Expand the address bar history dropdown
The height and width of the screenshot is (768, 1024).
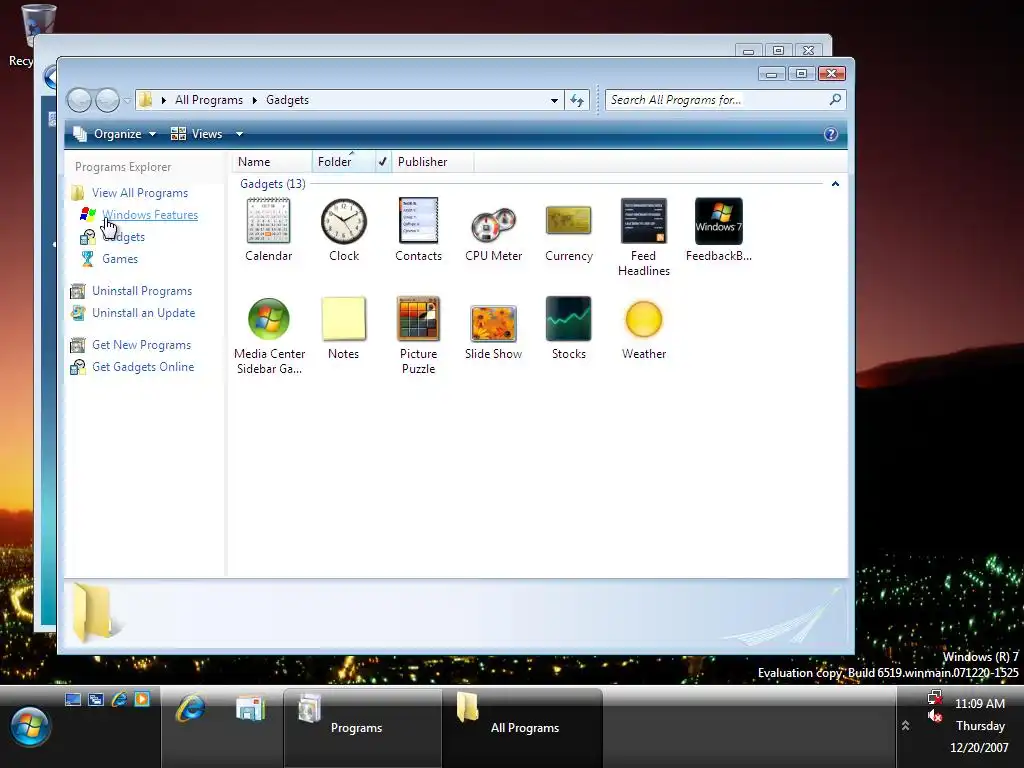pos(554,100)
